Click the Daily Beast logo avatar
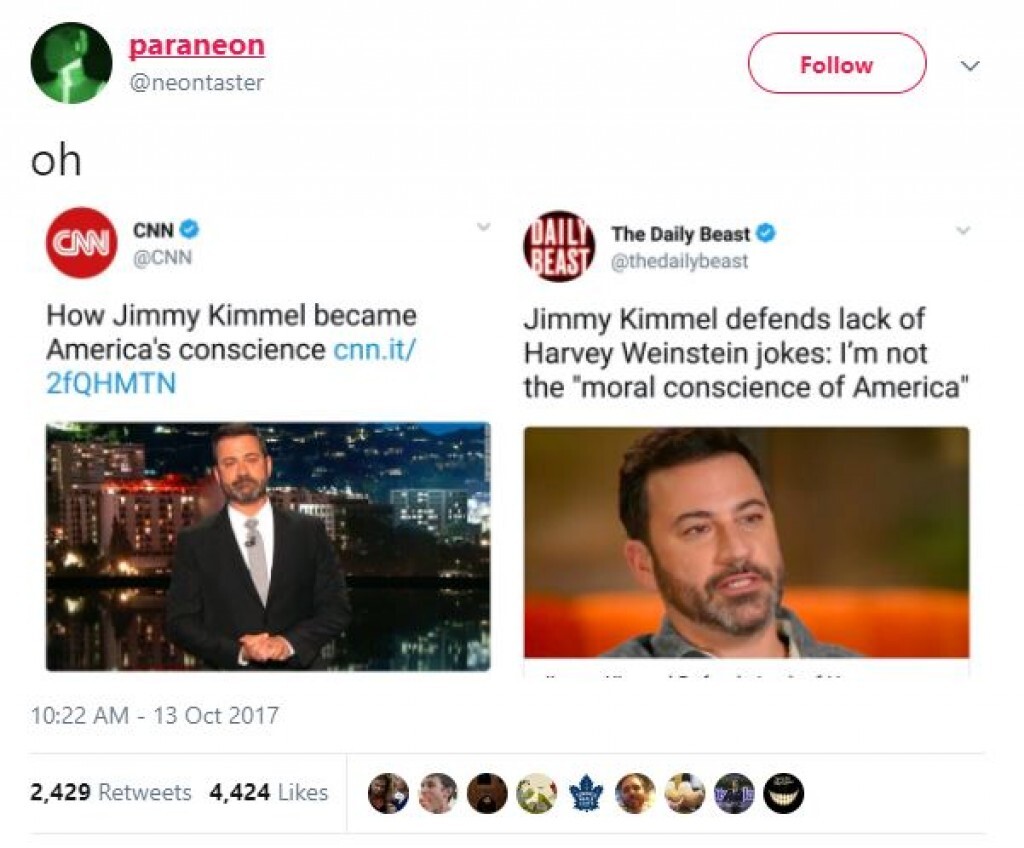Screen dimensions: 1024x848 click(559, 246)
